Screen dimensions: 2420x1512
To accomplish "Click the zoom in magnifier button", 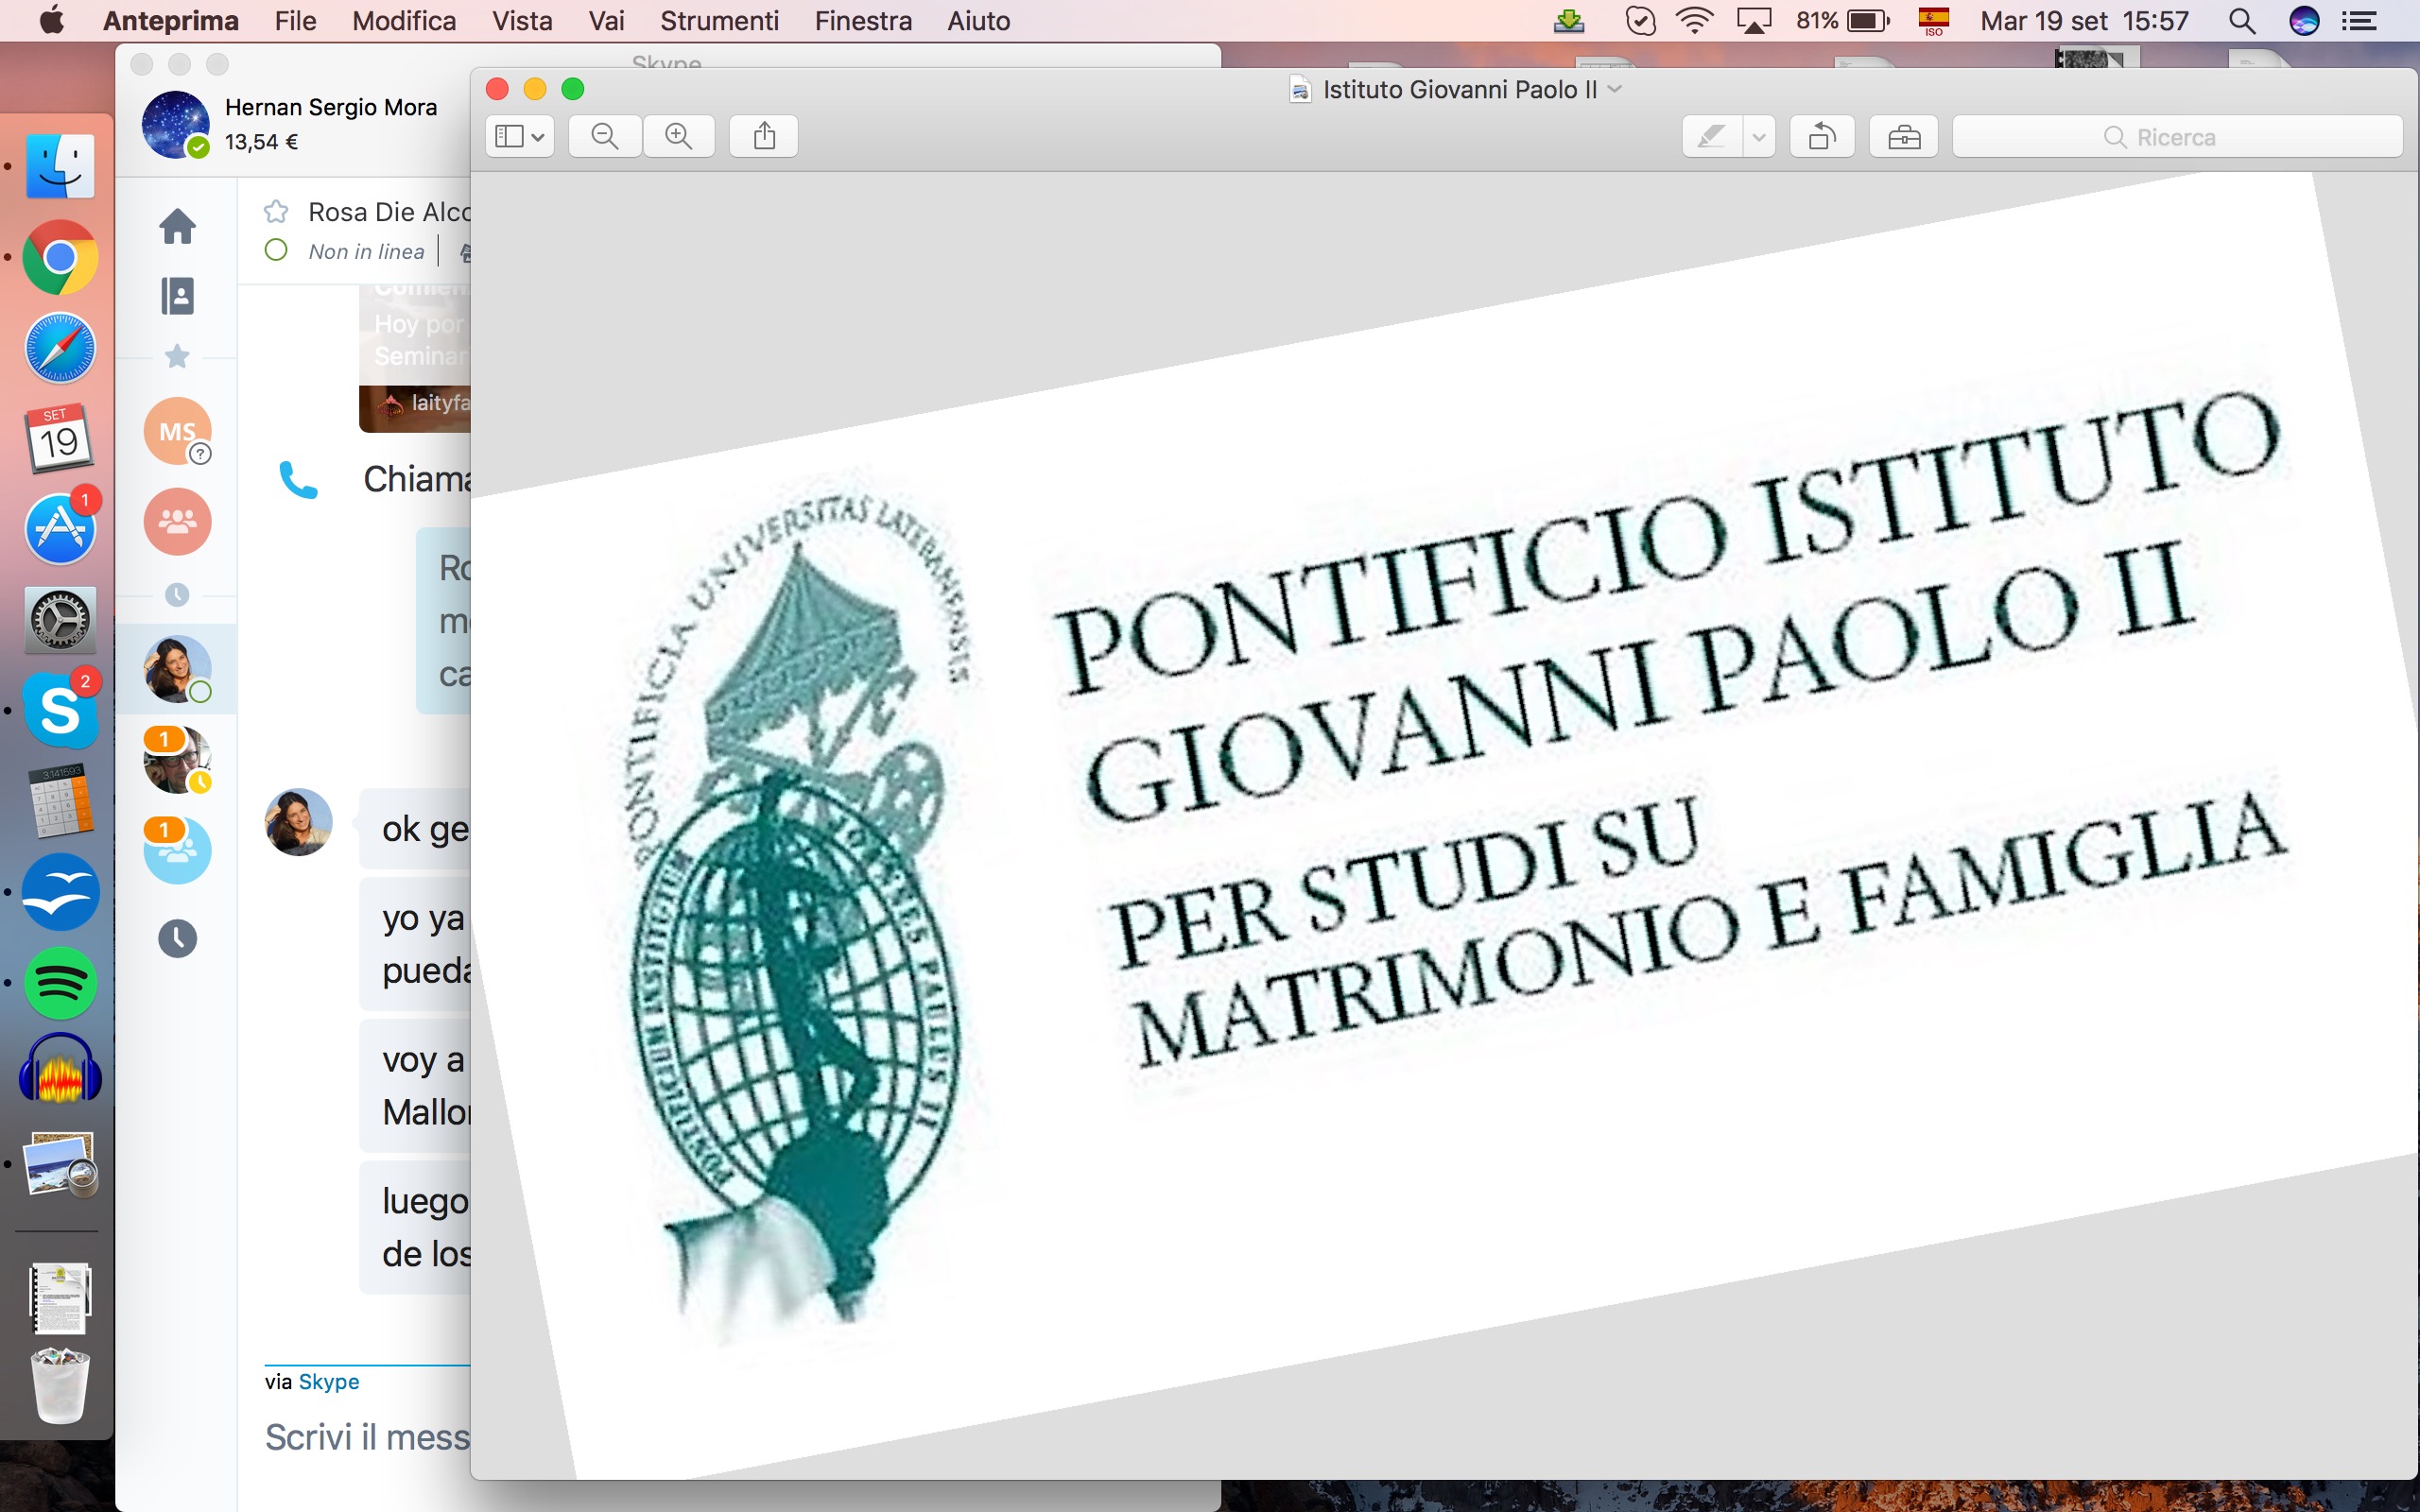I will pos(679,136).
